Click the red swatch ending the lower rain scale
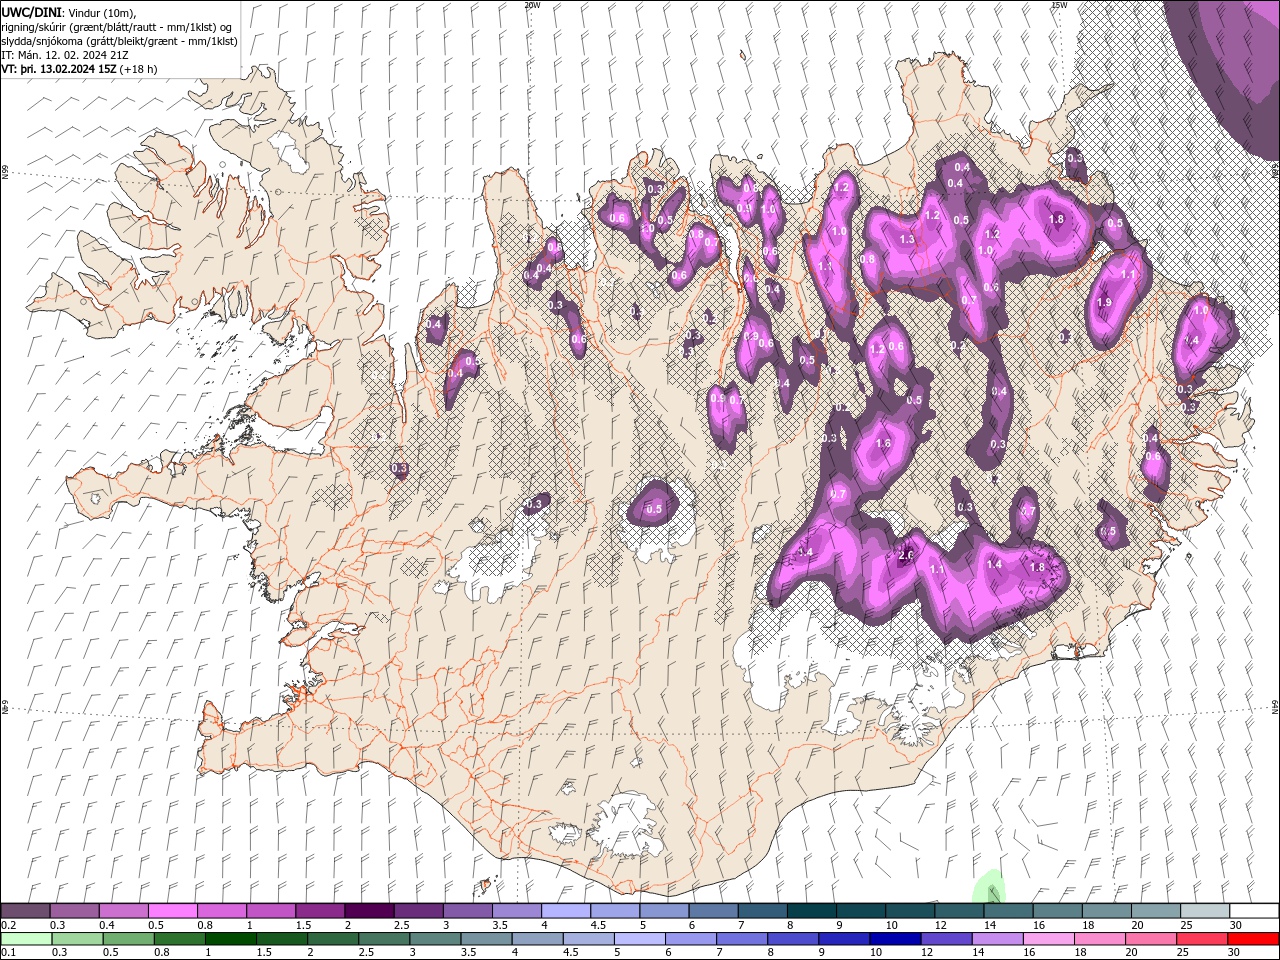The image size is (1280, 960). (x=1254, y=938)
